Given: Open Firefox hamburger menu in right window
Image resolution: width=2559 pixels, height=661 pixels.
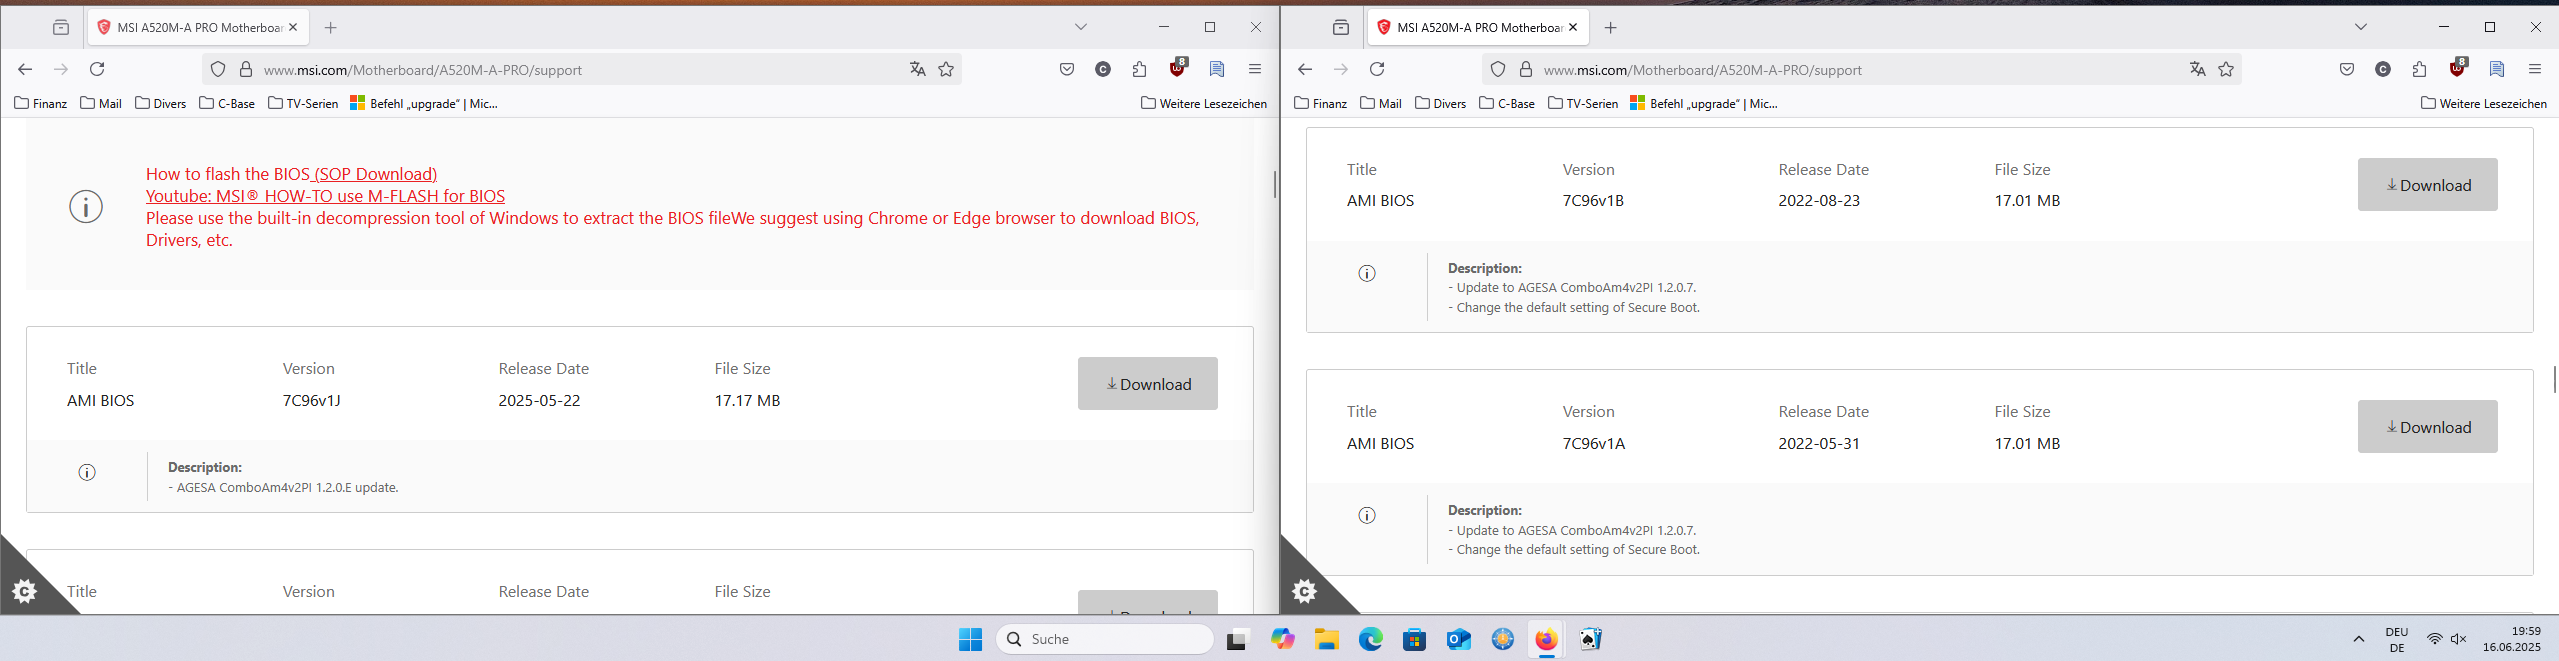Looking at the screenshot, I should coord(2534,69).
